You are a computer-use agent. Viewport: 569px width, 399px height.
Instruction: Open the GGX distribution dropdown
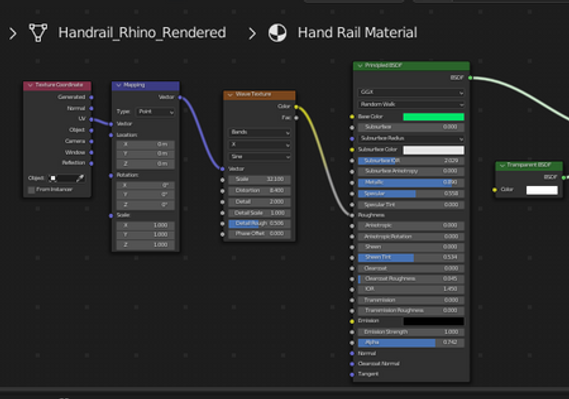click(411, 92)
